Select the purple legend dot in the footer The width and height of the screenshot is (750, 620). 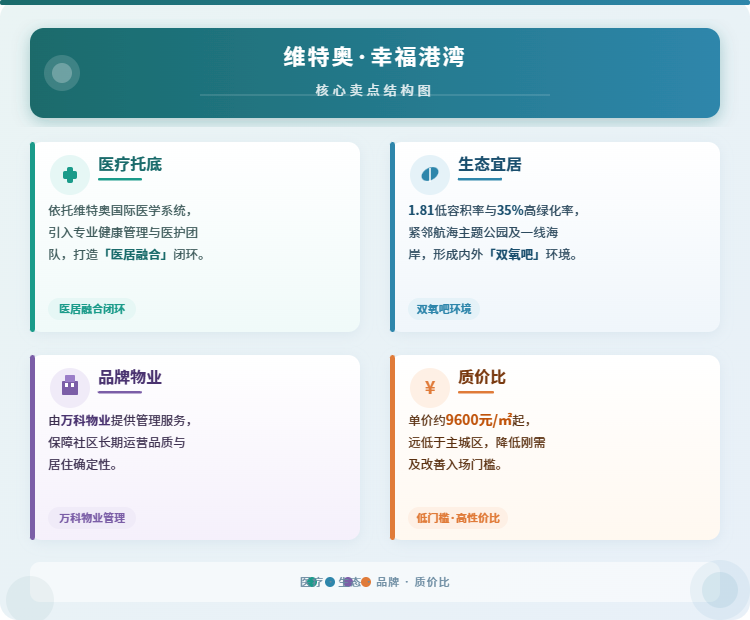pyautogui.click(x=348, y=582)
